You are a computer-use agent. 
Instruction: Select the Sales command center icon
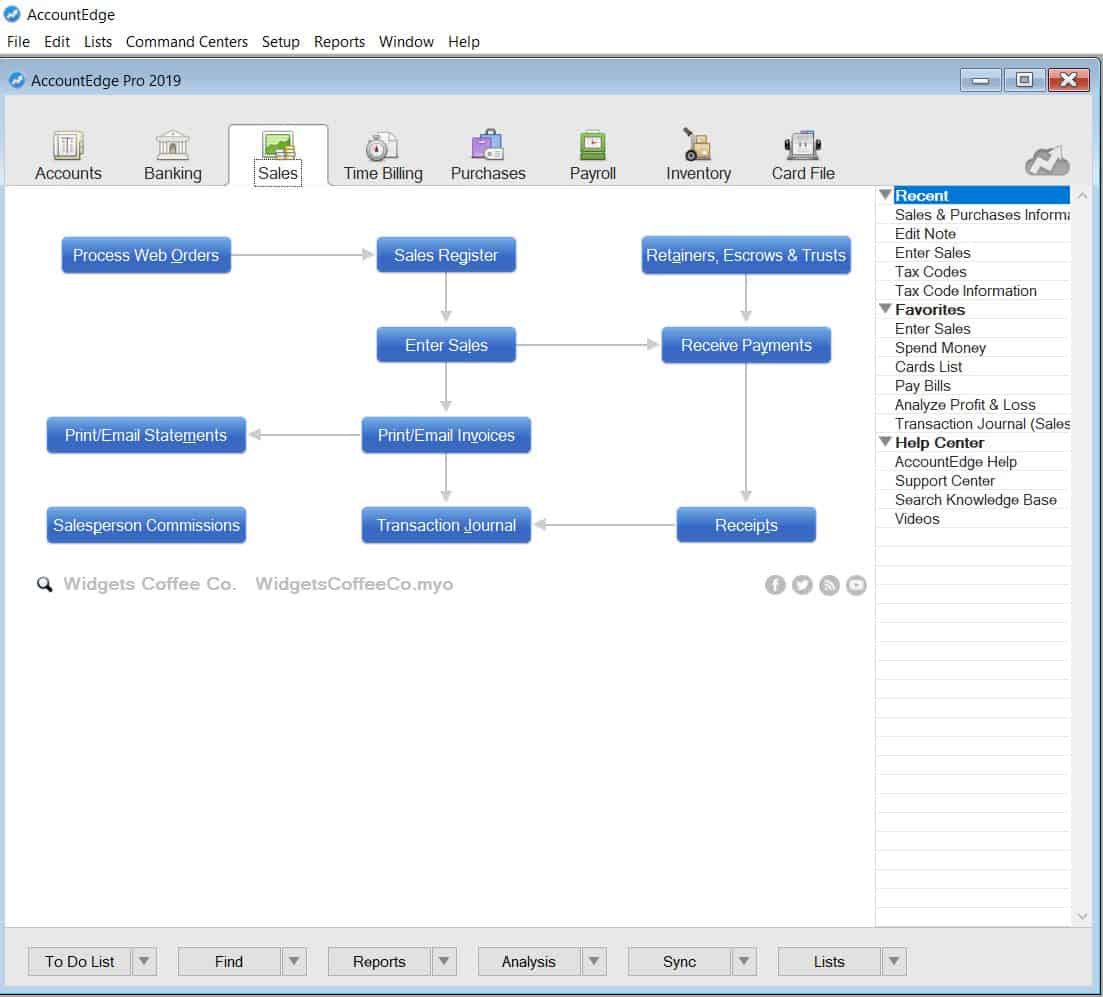click(278, 146)
